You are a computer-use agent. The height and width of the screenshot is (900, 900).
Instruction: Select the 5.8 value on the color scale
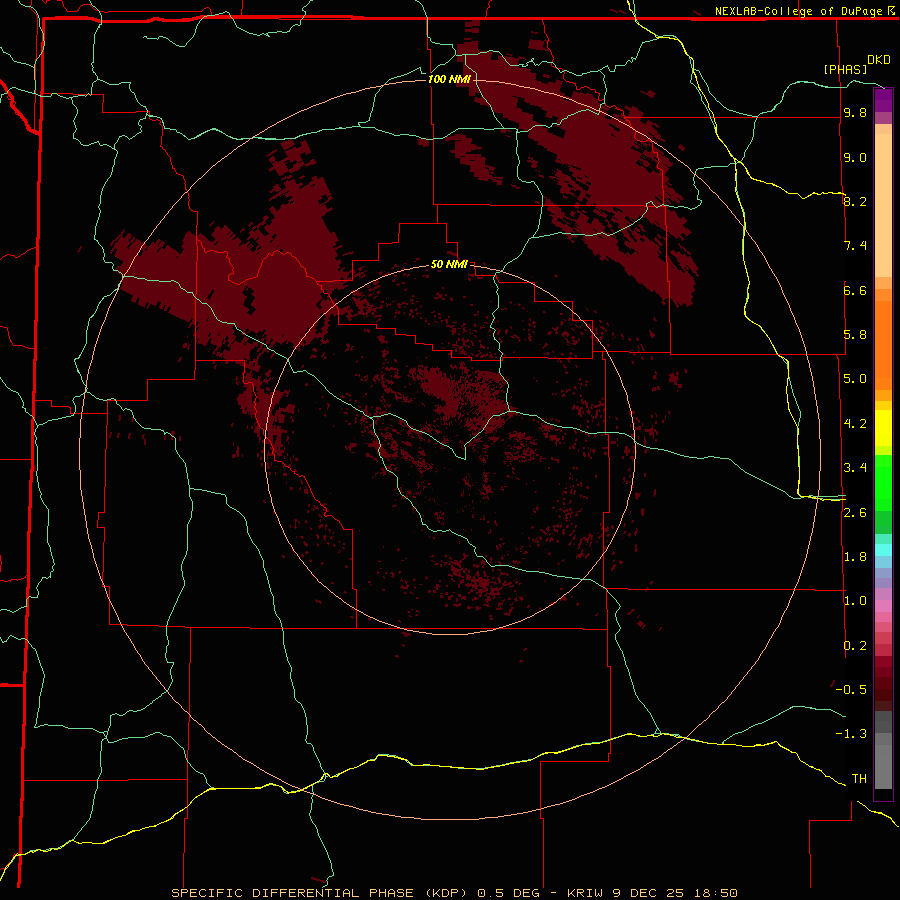855,335
